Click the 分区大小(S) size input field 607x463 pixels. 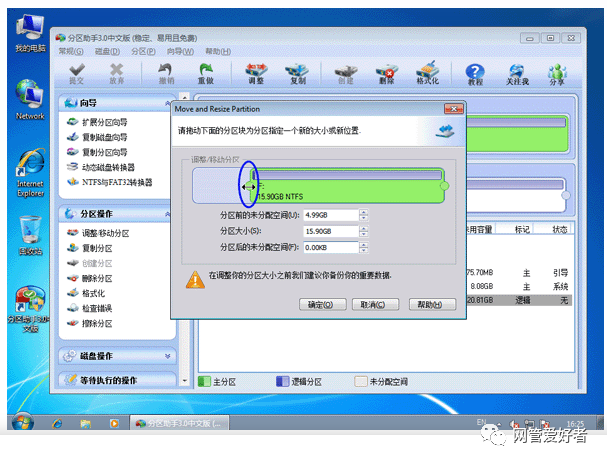328,231
